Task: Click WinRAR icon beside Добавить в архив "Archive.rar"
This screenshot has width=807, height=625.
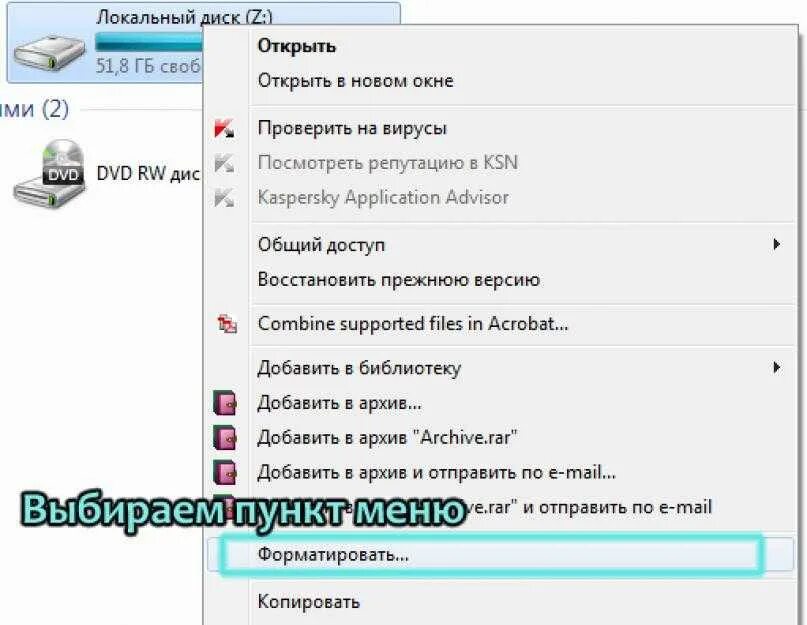Action: (x=225, y=438)
